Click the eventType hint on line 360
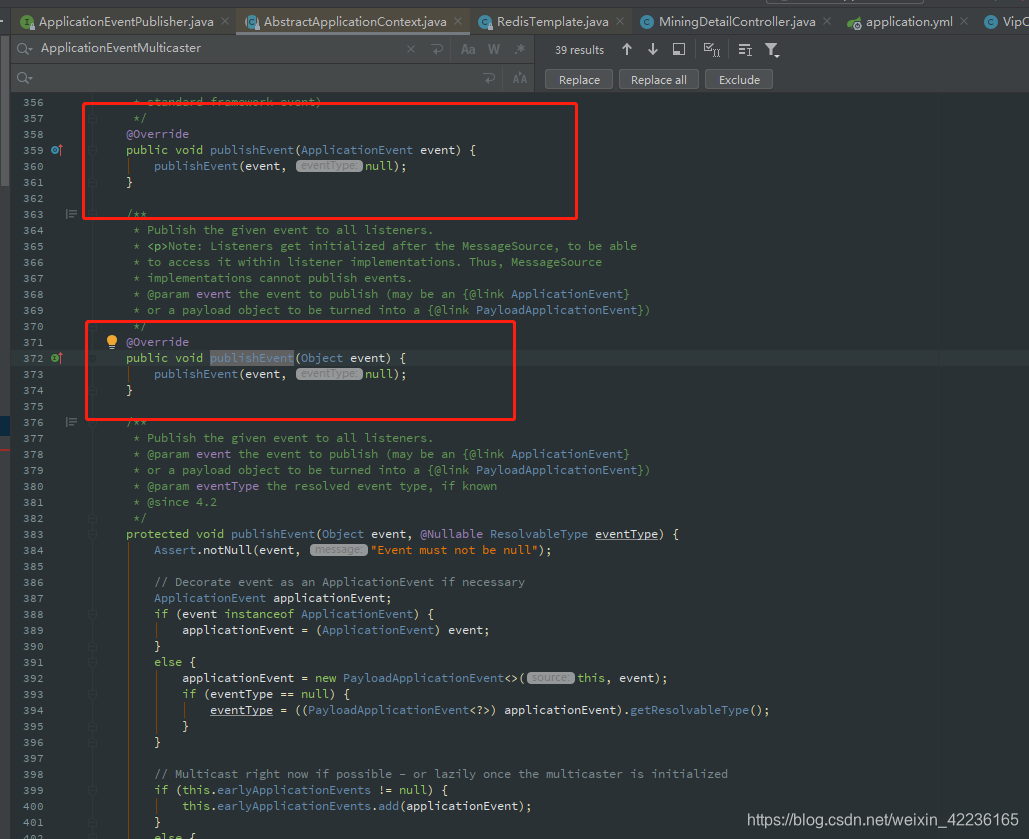This screenshot has height=839, width=1029. pos(329,166)
